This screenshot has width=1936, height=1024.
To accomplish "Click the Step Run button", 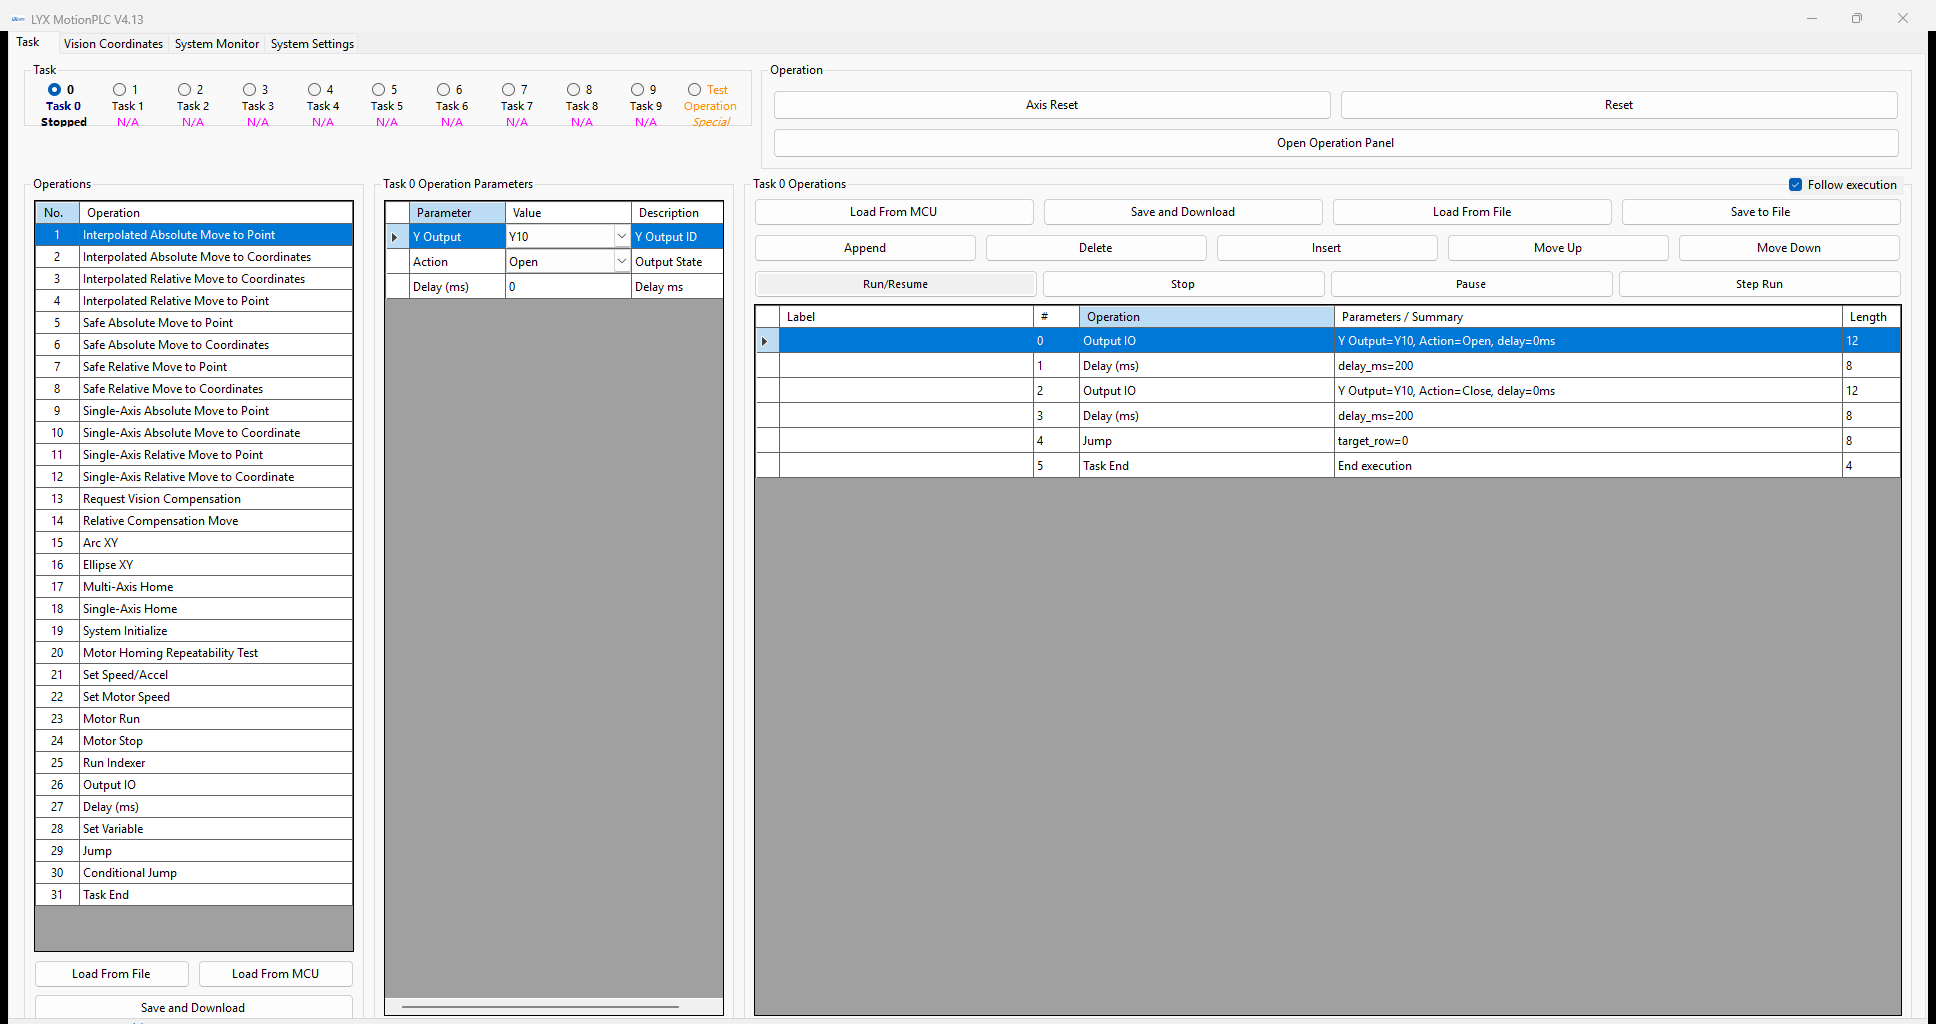I will (1759, 284).
